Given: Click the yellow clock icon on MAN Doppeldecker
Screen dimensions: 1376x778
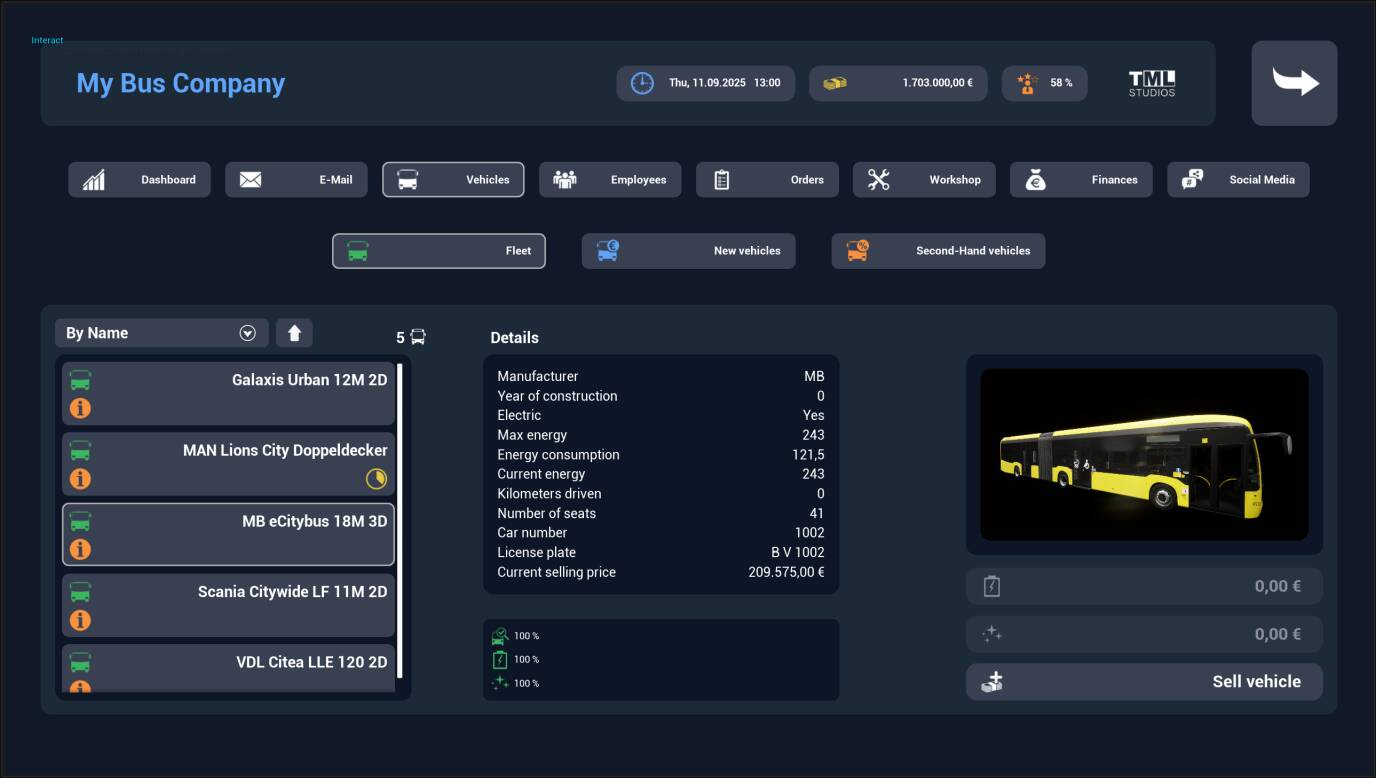Looking at the screenshot, I should (375, 479).
